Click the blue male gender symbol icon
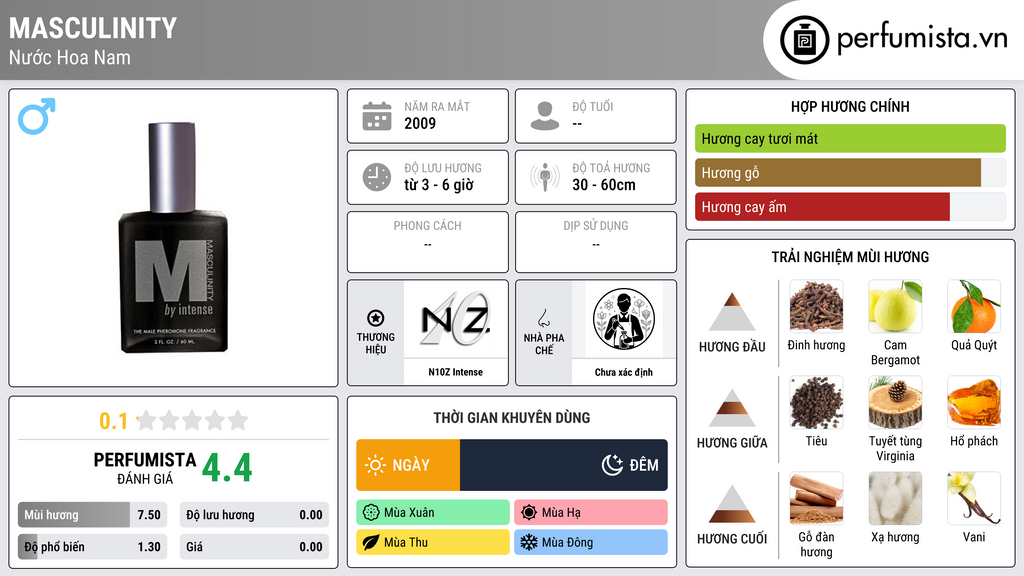This screenshot has width=1024, height=576. (x=37, y=116)
